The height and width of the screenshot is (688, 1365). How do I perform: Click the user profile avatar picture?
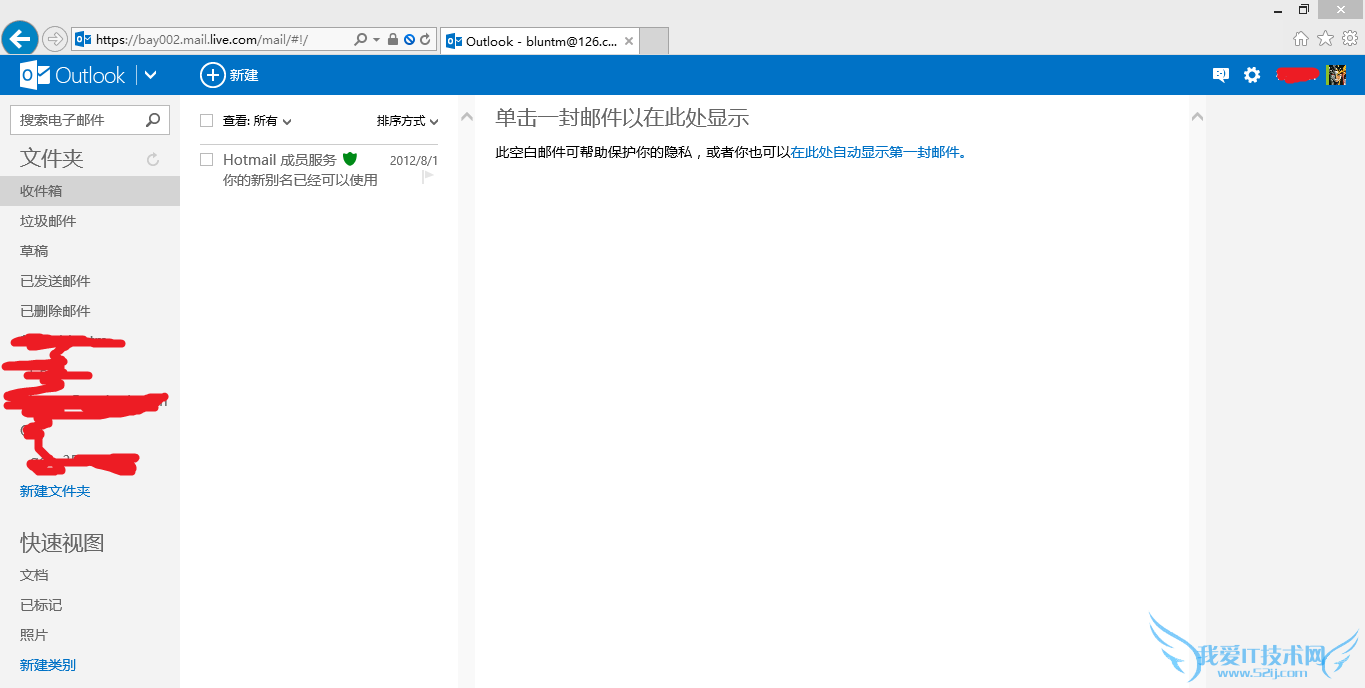1336,75
